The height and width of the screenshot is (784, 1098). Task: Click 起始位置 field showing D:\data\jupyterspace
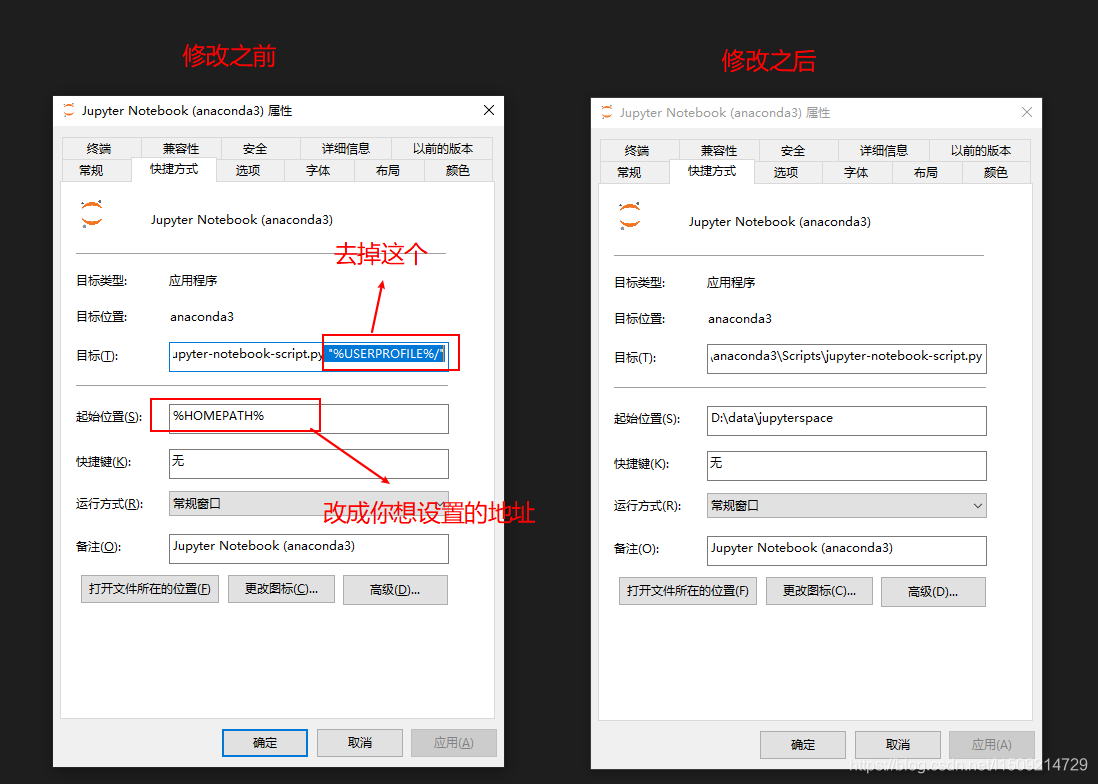pos(847,421)
